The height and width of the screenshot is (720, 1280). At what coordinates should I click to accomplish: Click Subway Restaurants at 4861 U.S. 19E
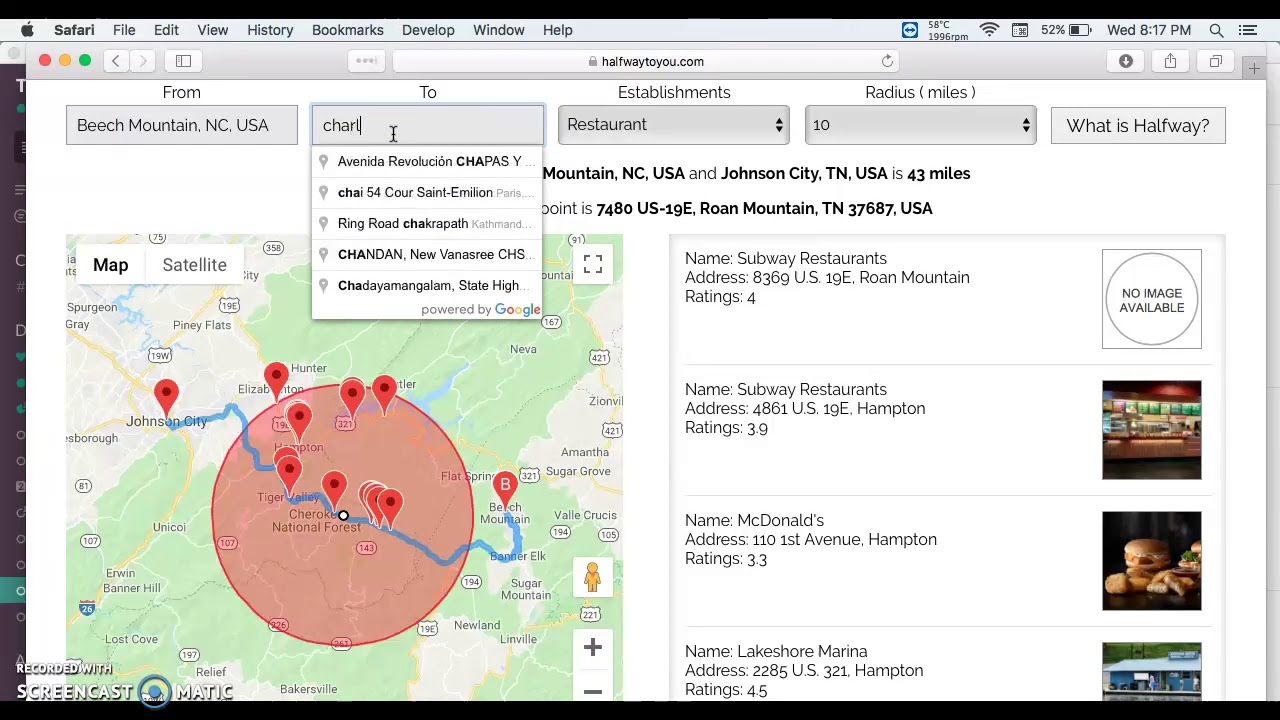click(x=786, y=389)
